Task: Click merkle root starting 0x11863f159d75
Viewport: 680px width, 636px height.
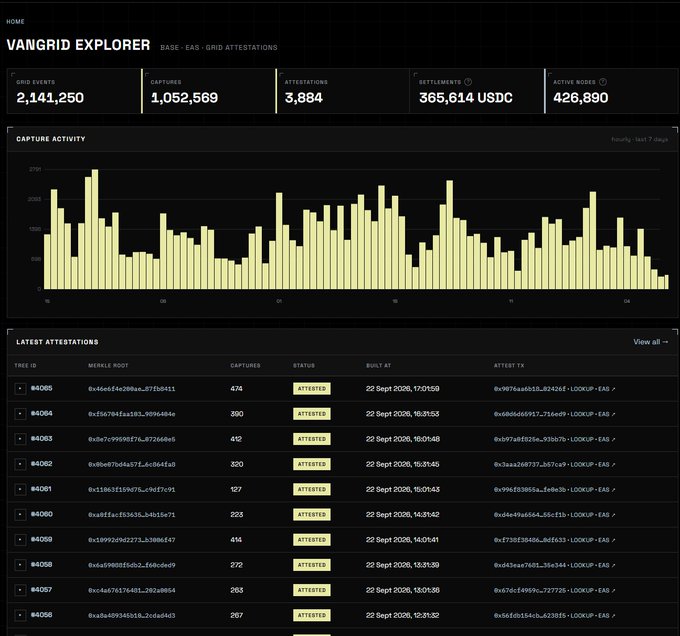Action: pos(132,489)
